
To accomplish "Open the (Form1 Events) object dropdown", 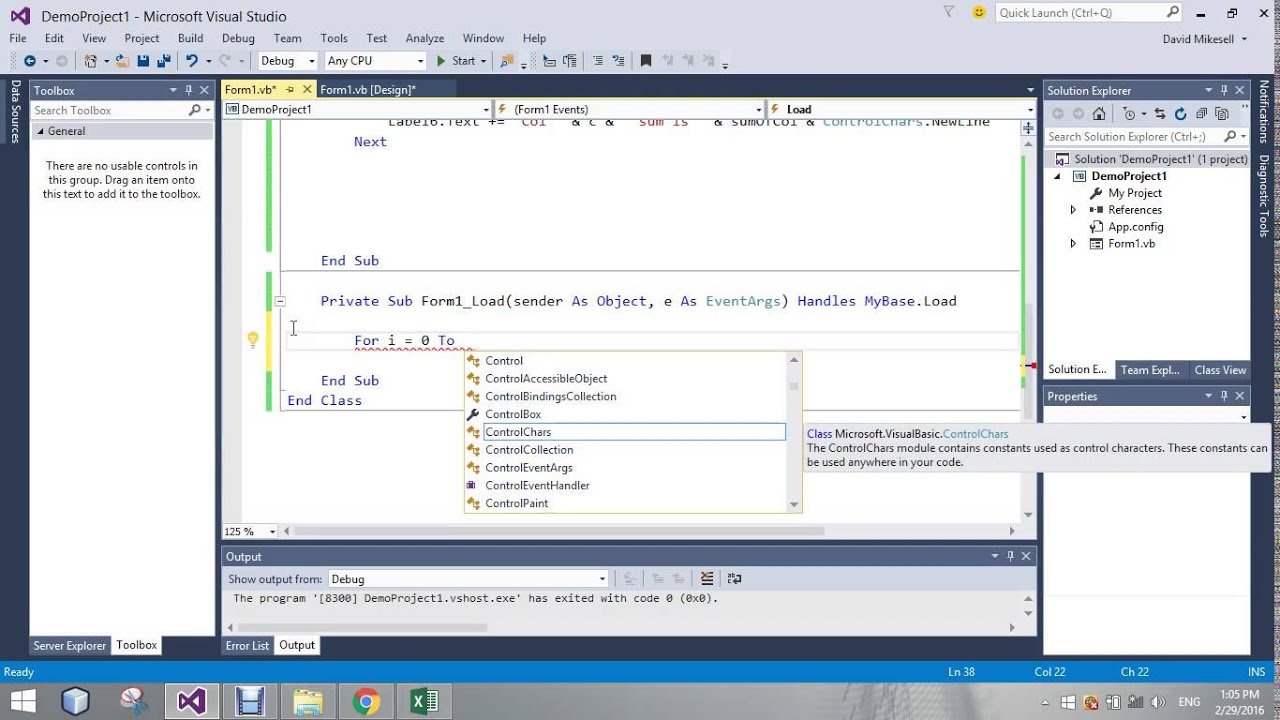I will pyautogui.click(x=630, y=109).
